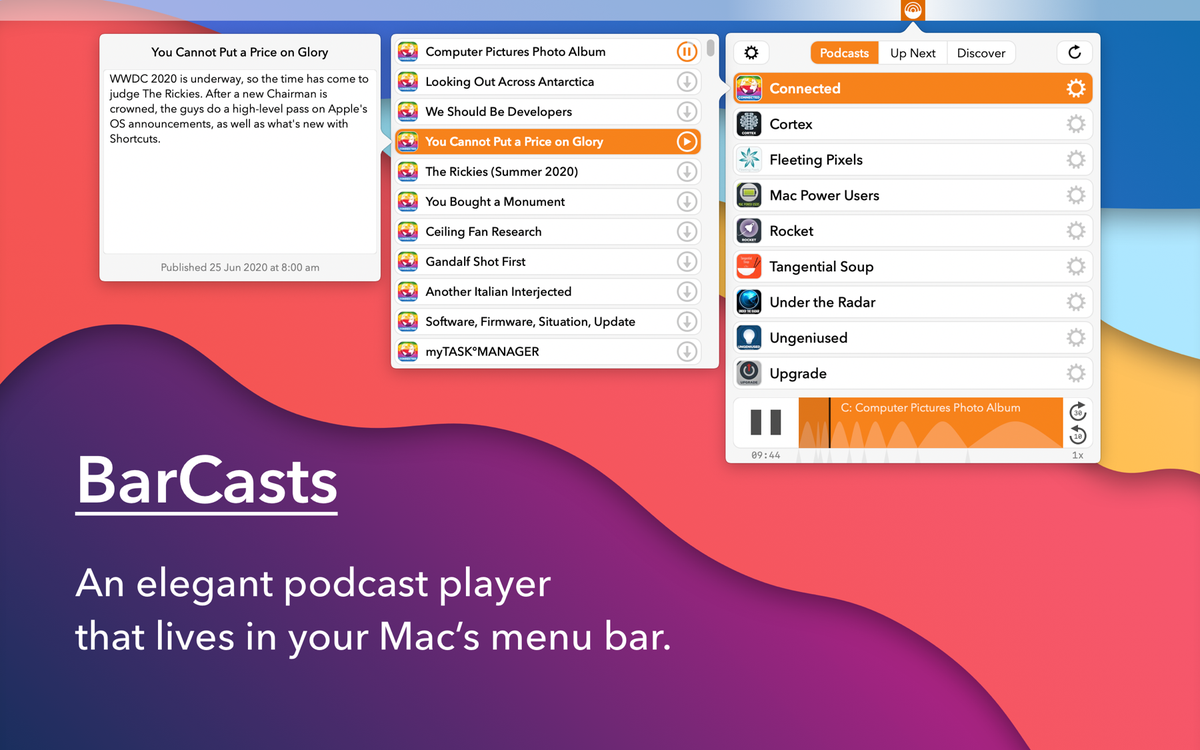The image size is (1200, 750).
Task: Pause playback with the large pause button
Action: coord(766,422)
